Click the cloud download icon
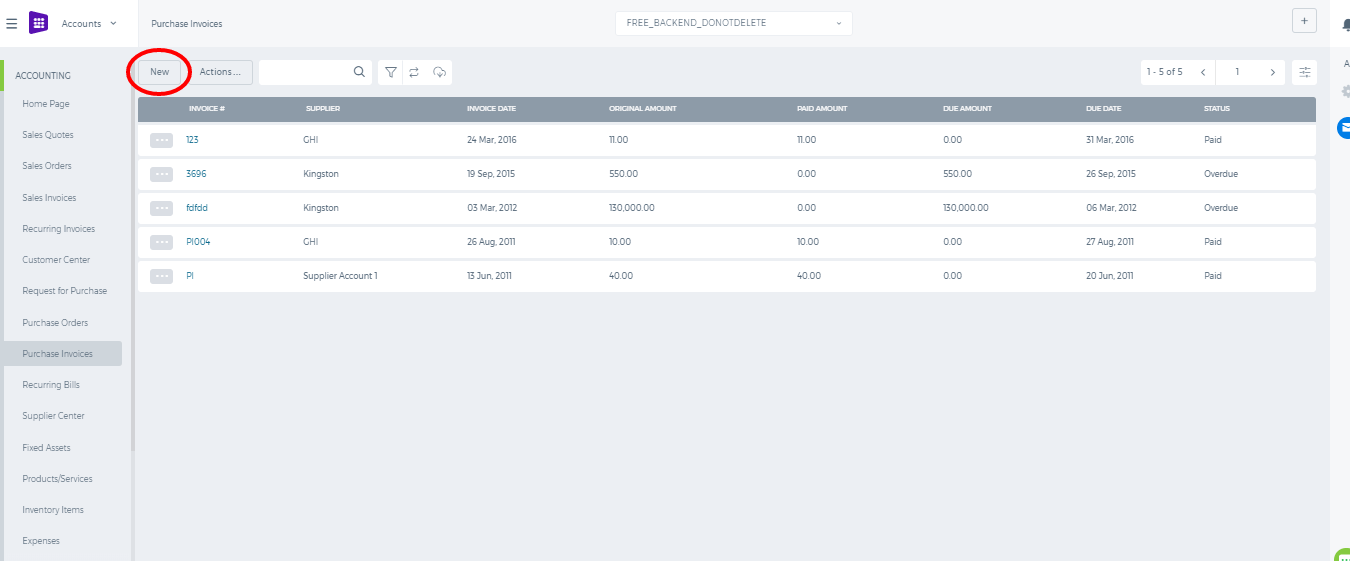1350x561 pixels. tap(439, 72)
